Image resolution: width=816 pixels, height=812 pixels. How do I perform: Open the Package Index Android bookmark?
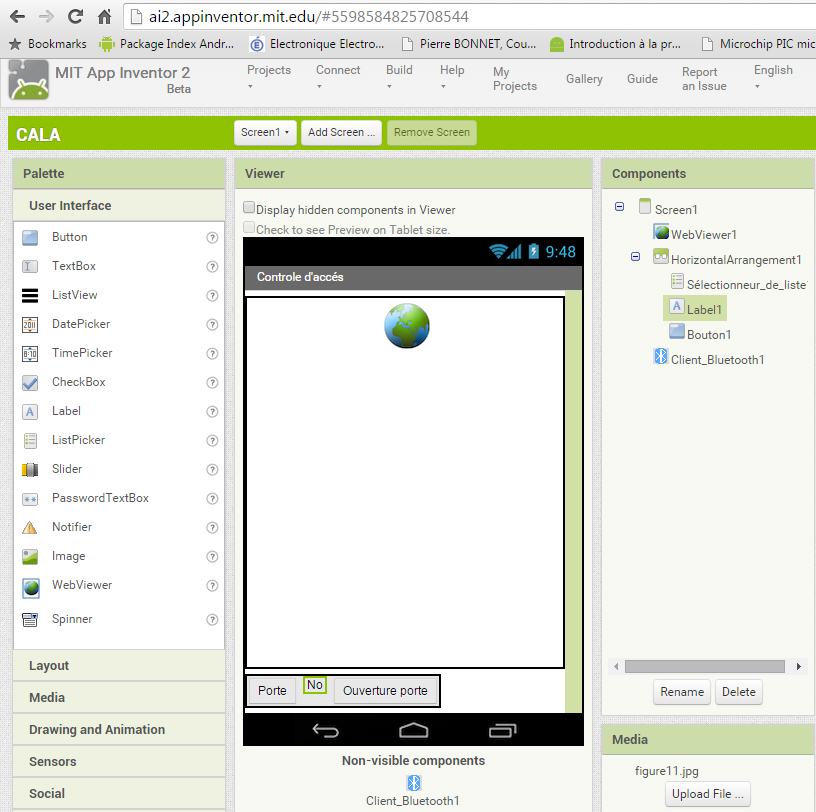coord(167,44)
